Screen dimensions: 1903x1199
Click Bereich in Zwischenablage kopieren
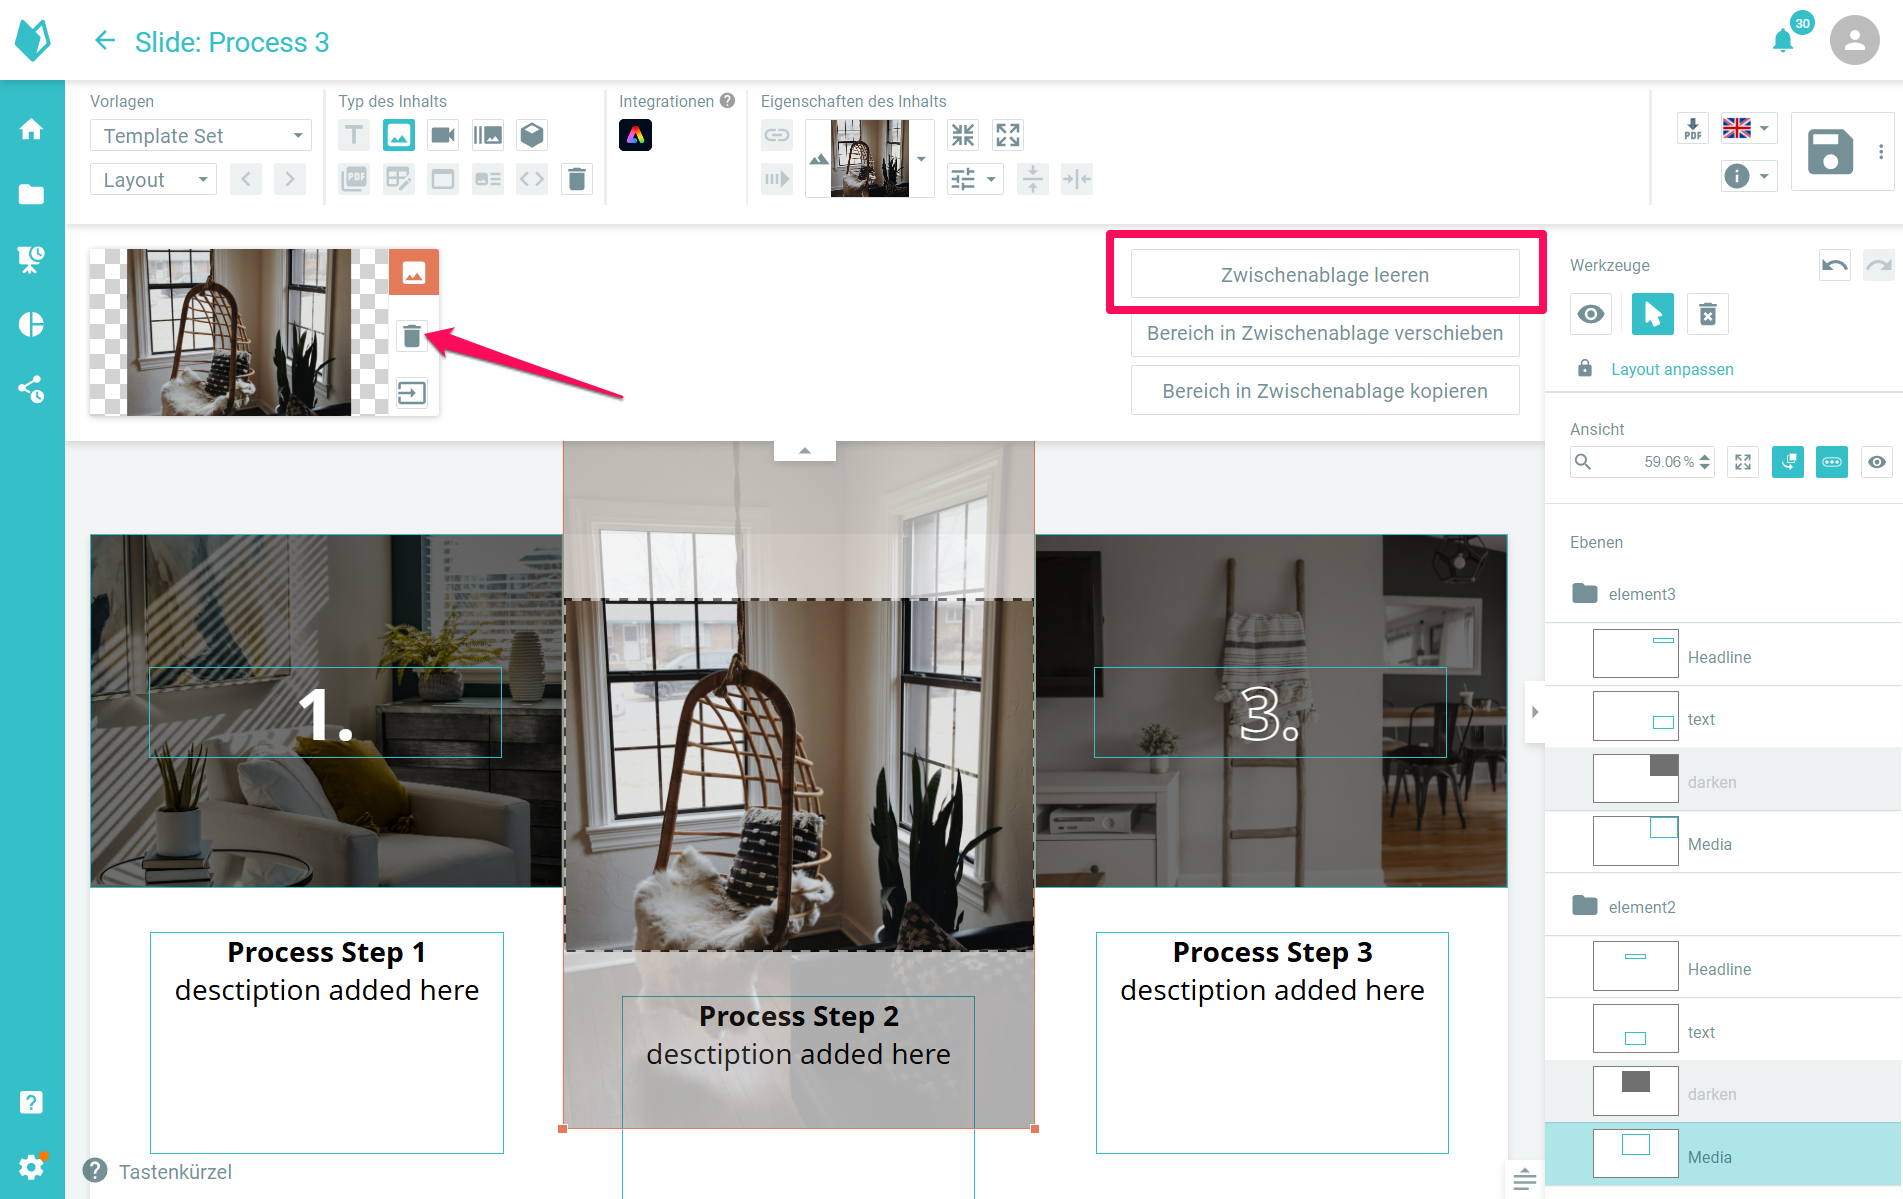click(x=1325, y=391)
